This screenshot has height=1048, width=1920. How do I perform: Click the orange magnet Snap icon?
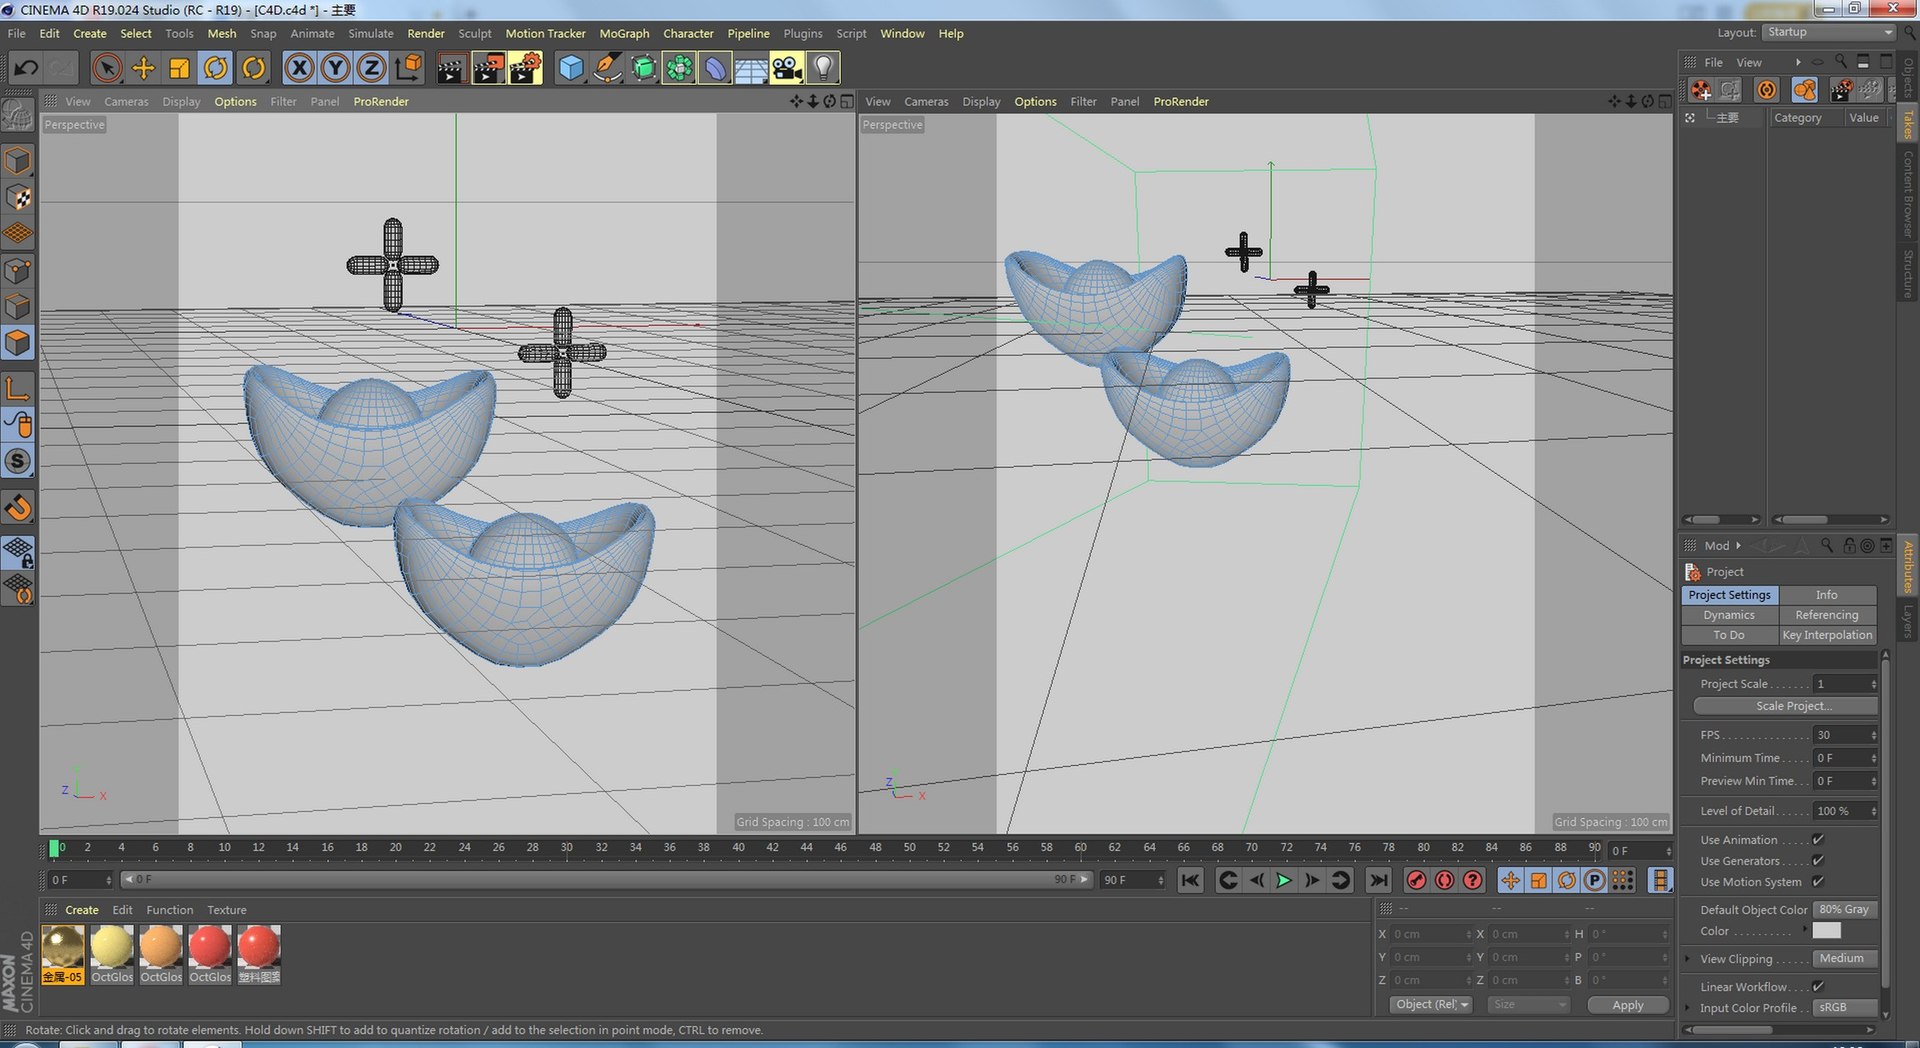pyautogui.click(x=19, y=507)
